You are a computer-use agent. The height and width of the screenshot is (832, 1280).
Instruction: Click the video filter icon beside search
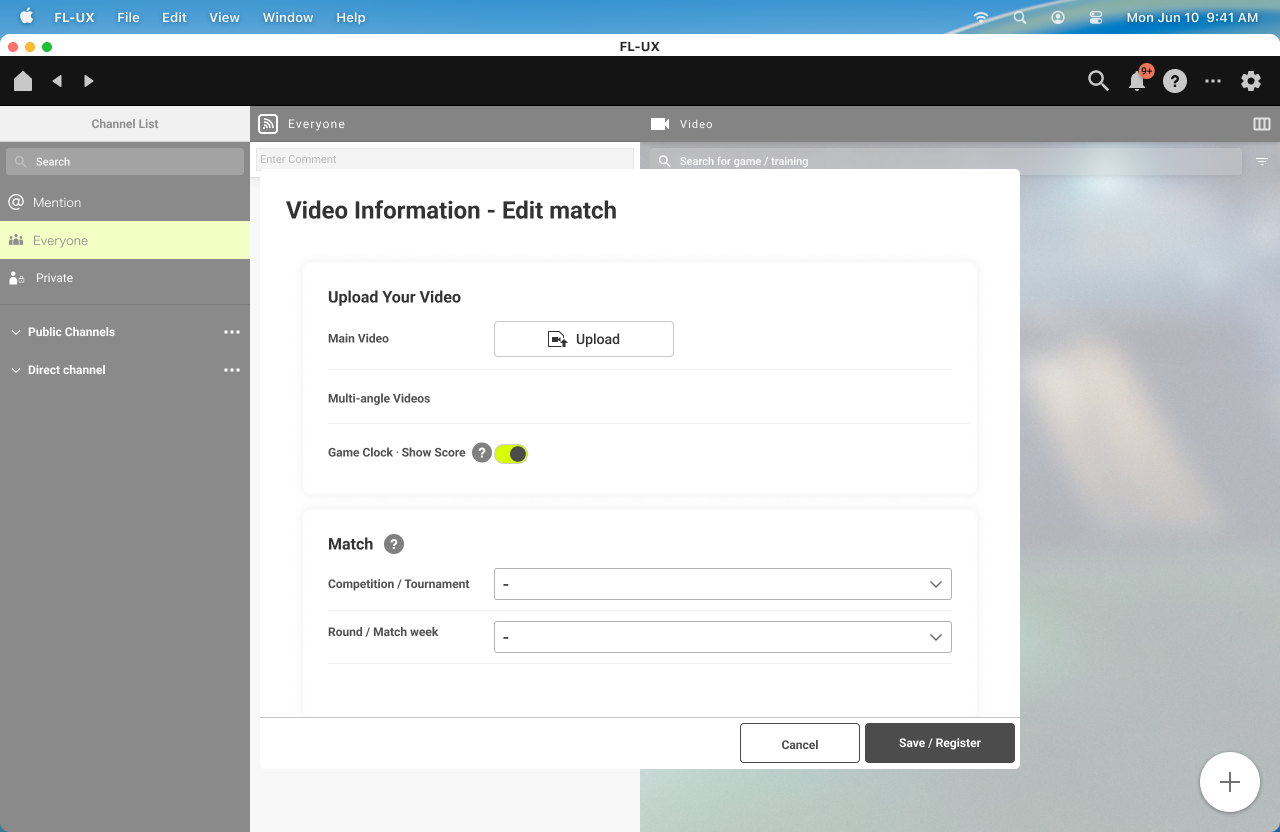[x=1262, y=161]
